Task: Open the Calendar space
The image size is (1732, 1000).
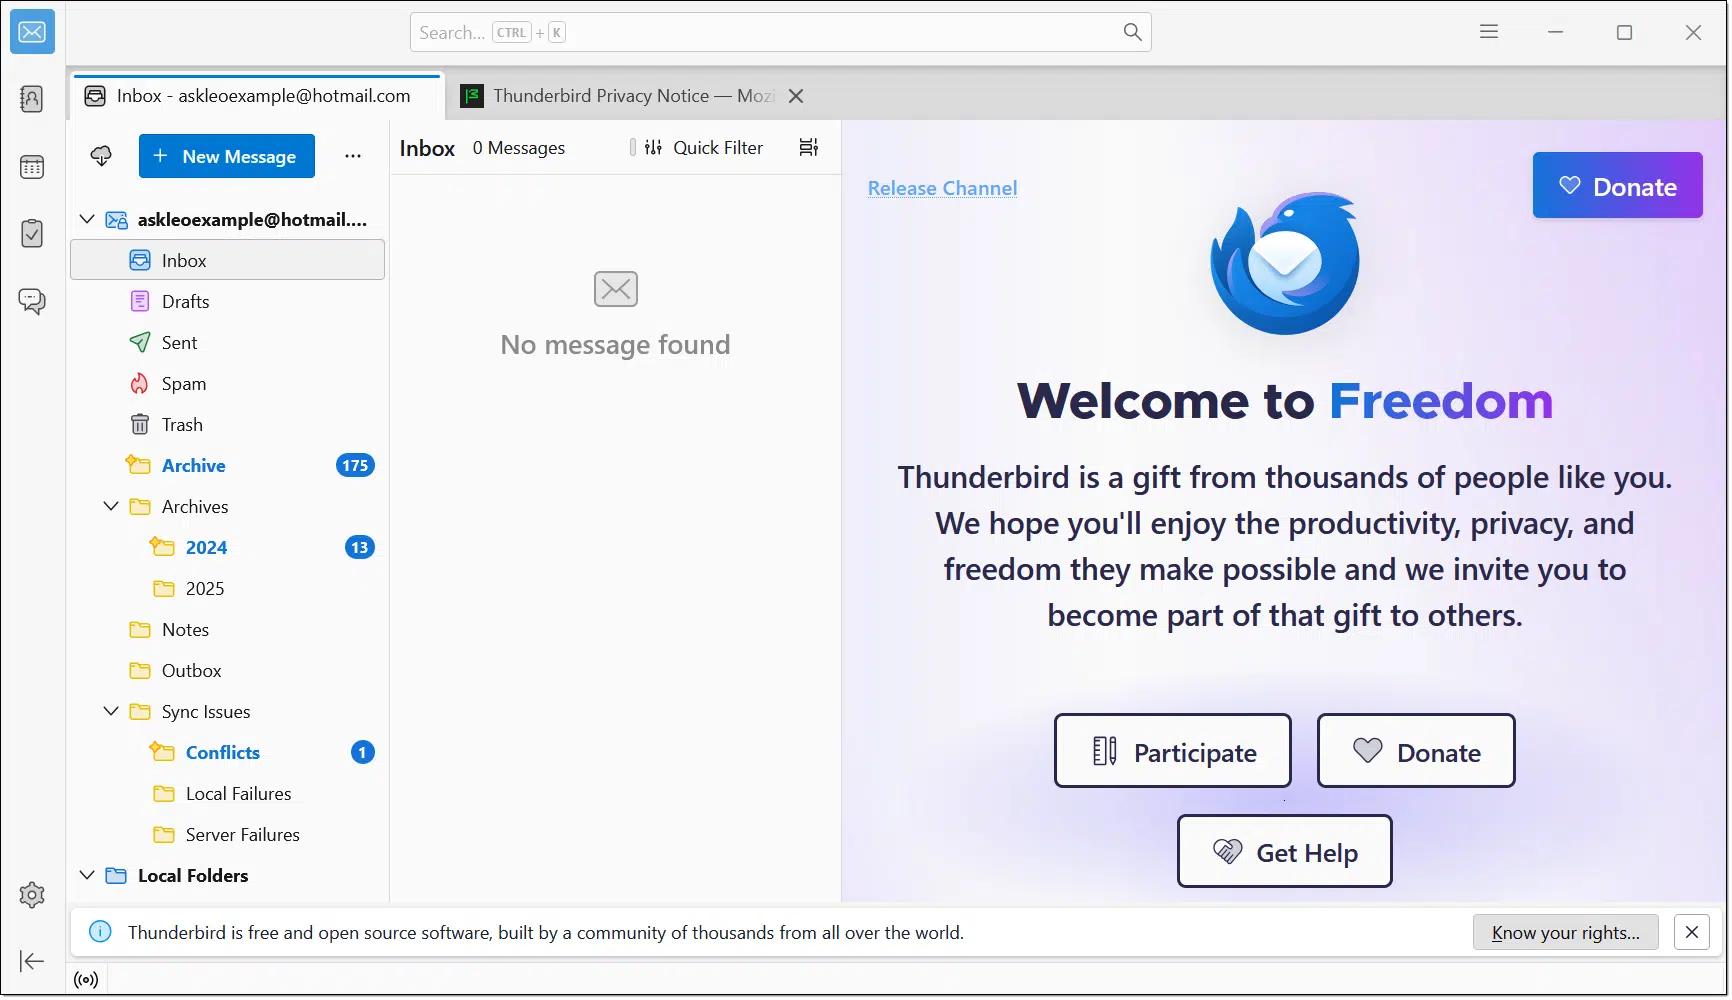Action: click(x=32, y=167)
